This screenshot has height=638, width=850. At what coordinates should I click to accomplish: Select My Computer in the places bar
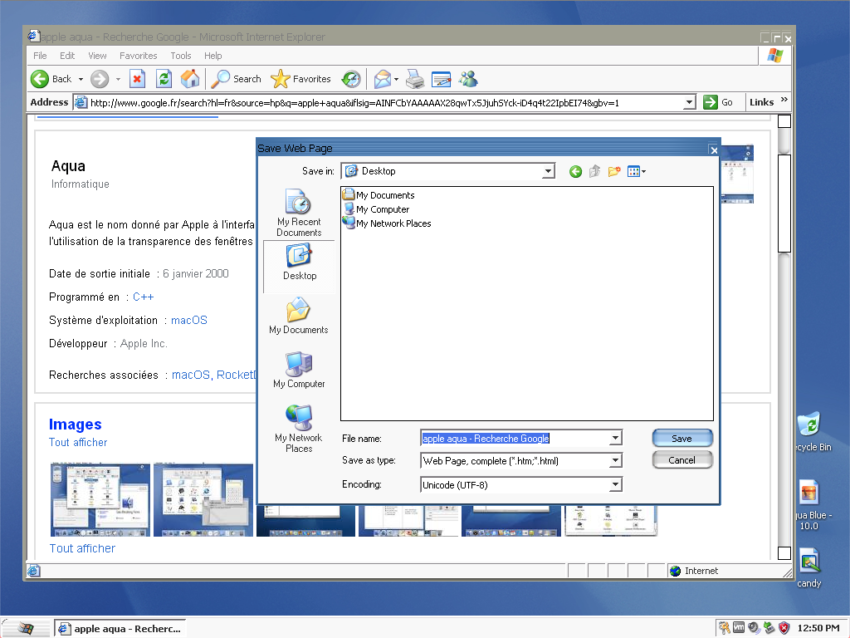(x=299, y=370)
